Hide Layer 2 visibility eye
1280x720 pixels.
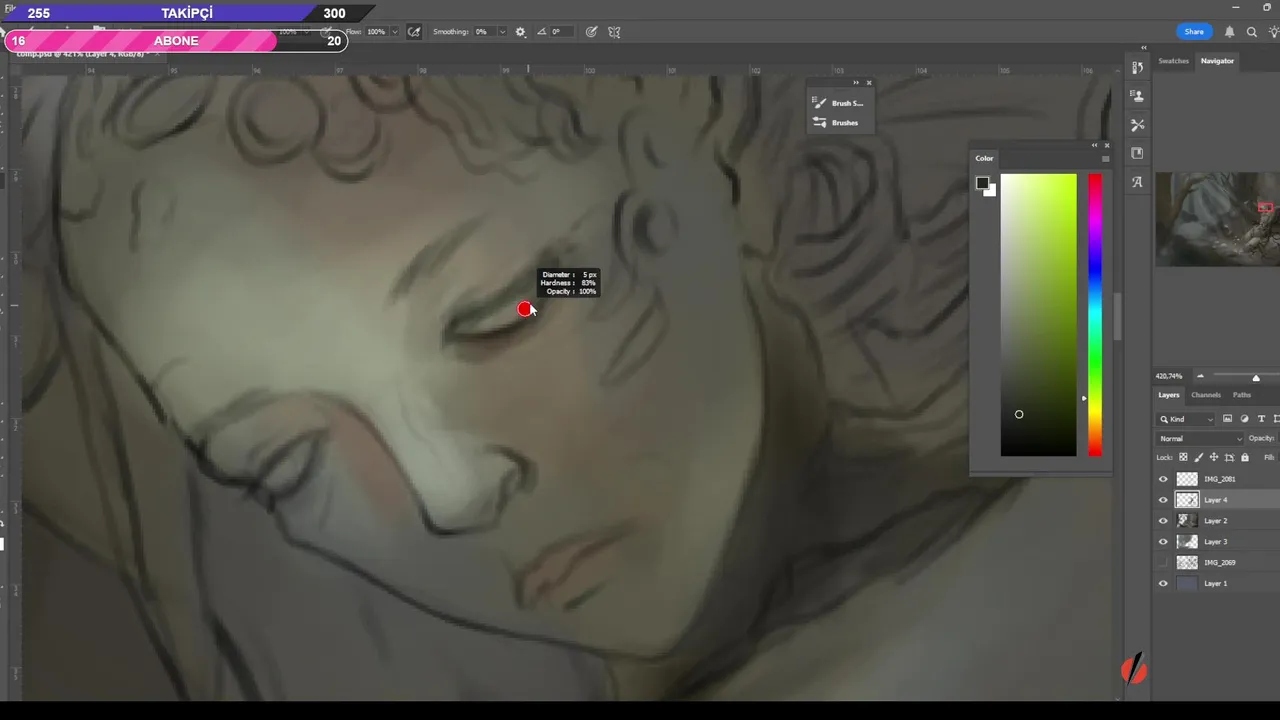tap(1163, 521)
